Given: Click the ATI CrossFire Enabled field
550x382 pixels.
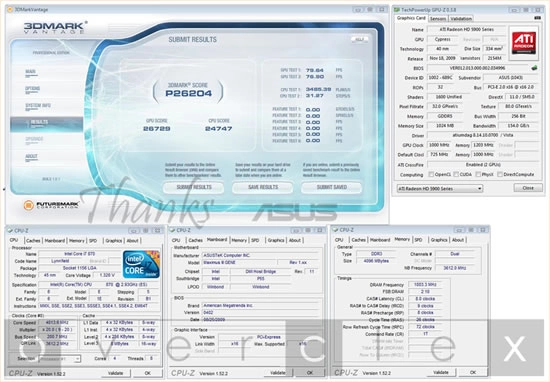Looking at the screenshot, I should pos(483,165).
